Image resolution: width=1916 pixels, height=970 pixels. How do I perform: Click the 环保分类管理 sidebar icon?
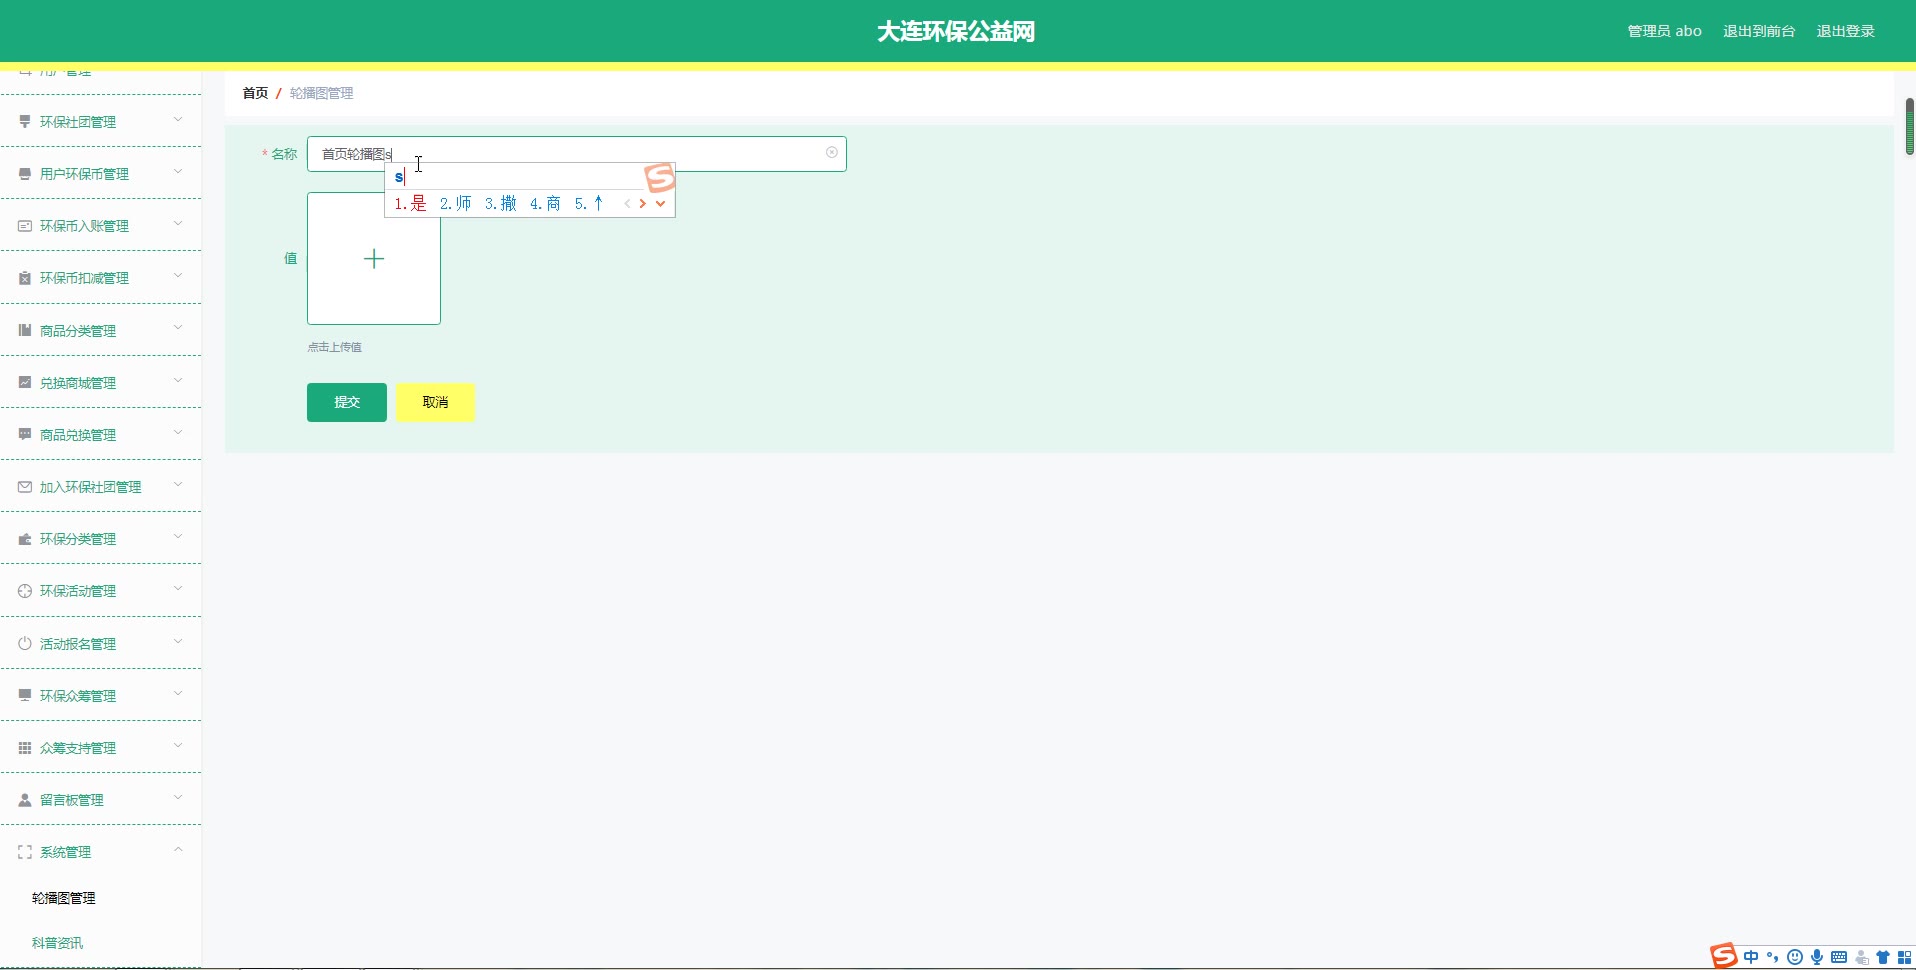click(25, 539)
